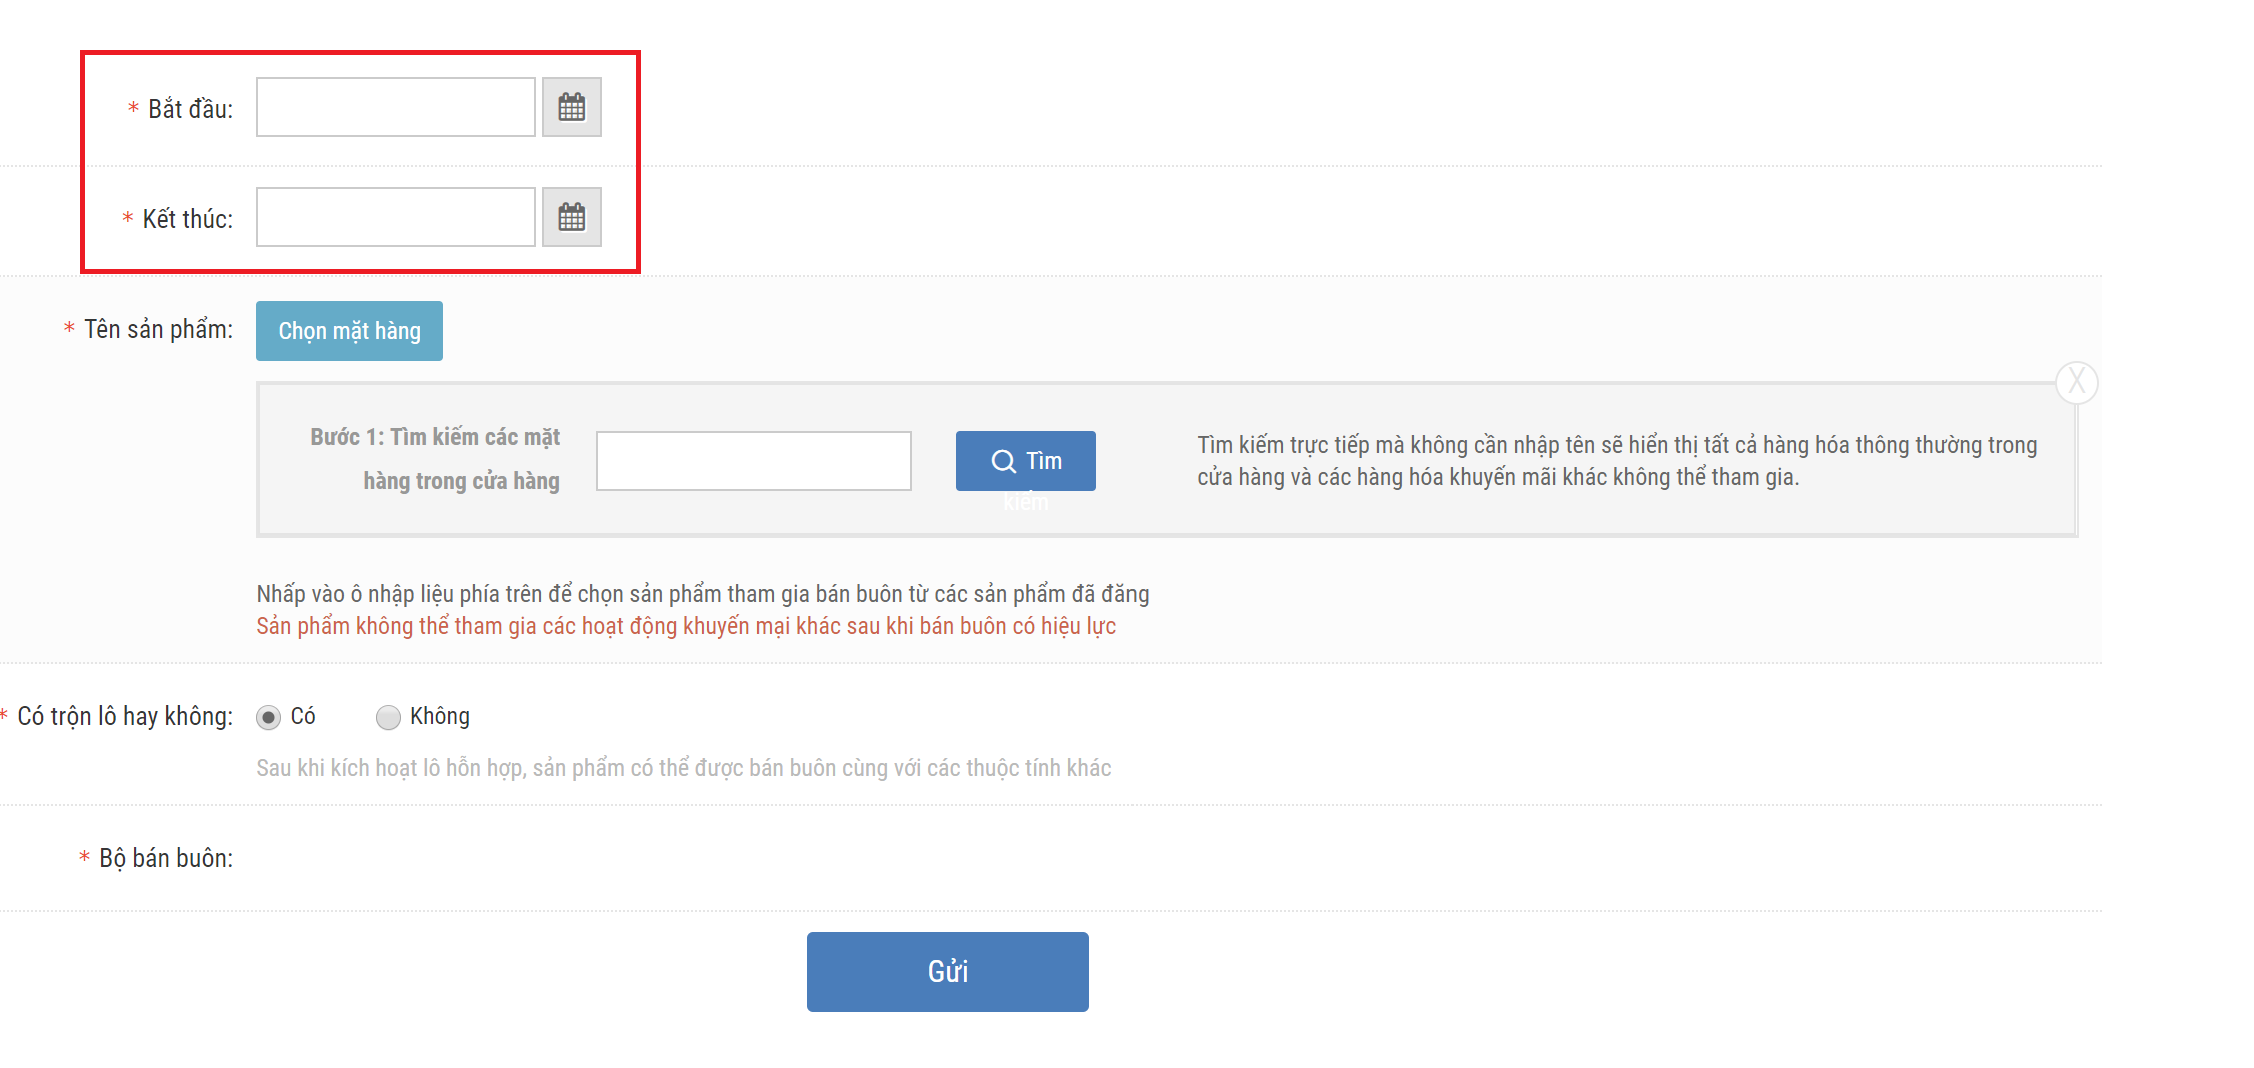The height and width of the screenshot is (1068, 2254).
Task: Close the product search panel with X
Action: 2076,382
